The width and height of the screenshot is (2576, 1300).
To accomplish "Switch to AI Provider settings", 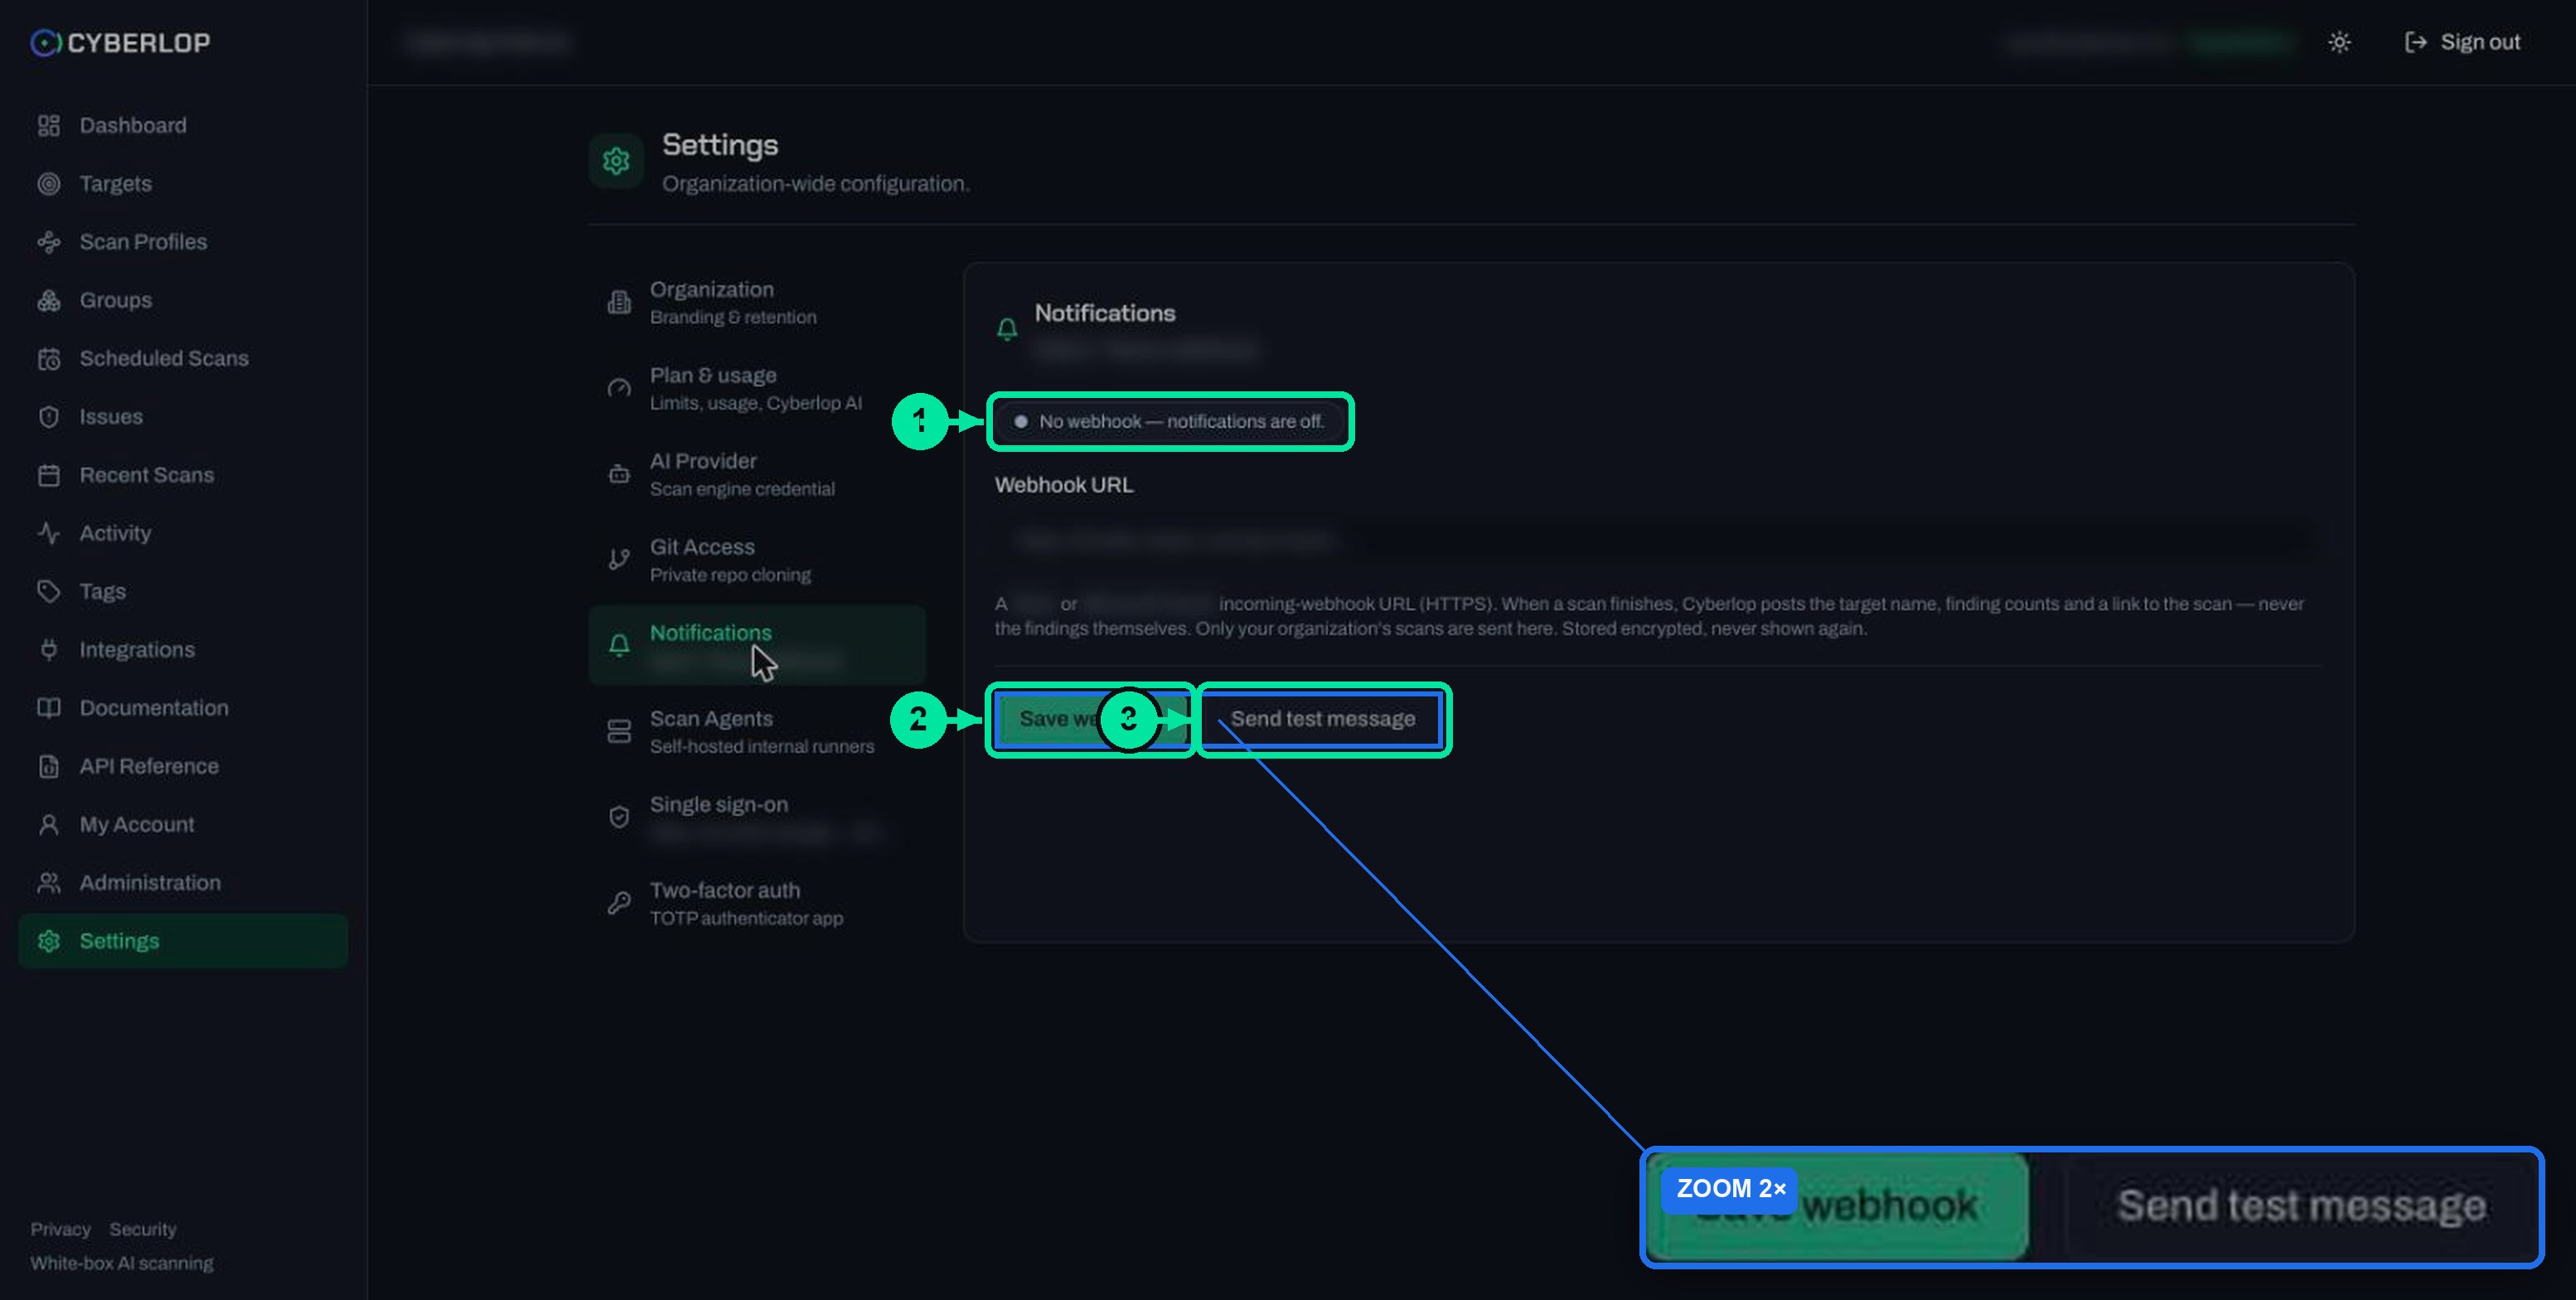I will pos(757,474).
